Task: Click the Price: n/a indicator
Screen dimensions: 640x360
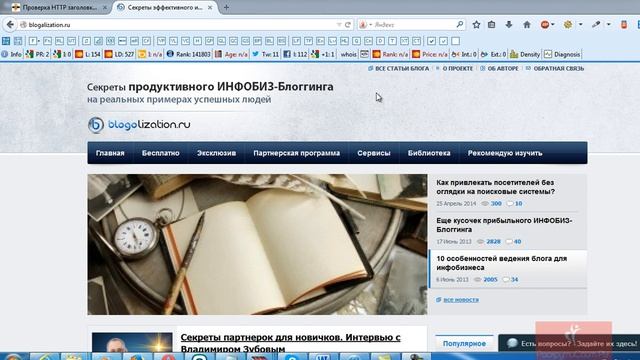Action: pyautogui.click(x=430, y=54)
